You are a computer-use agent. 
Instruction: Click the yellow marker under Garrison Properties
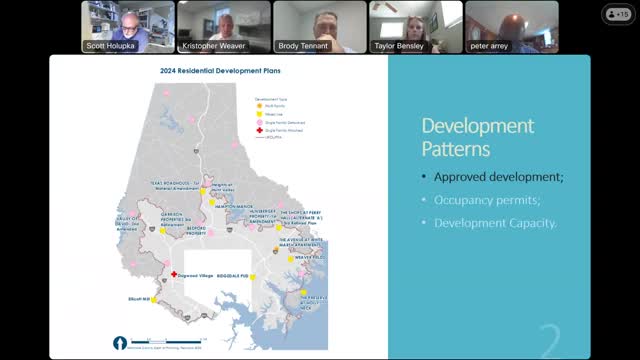pos(162,231)
